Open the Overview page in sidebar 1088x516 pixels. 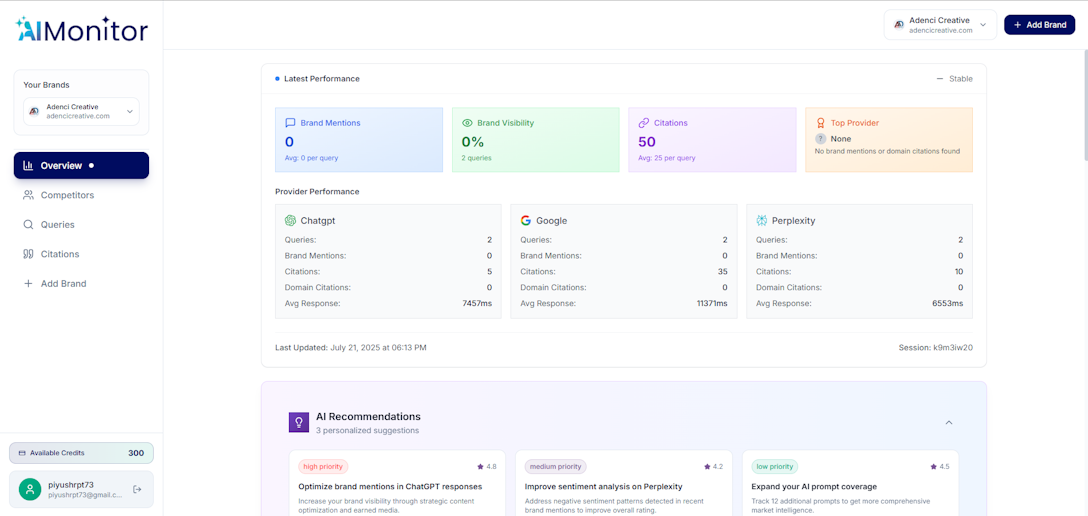point(81,165)
